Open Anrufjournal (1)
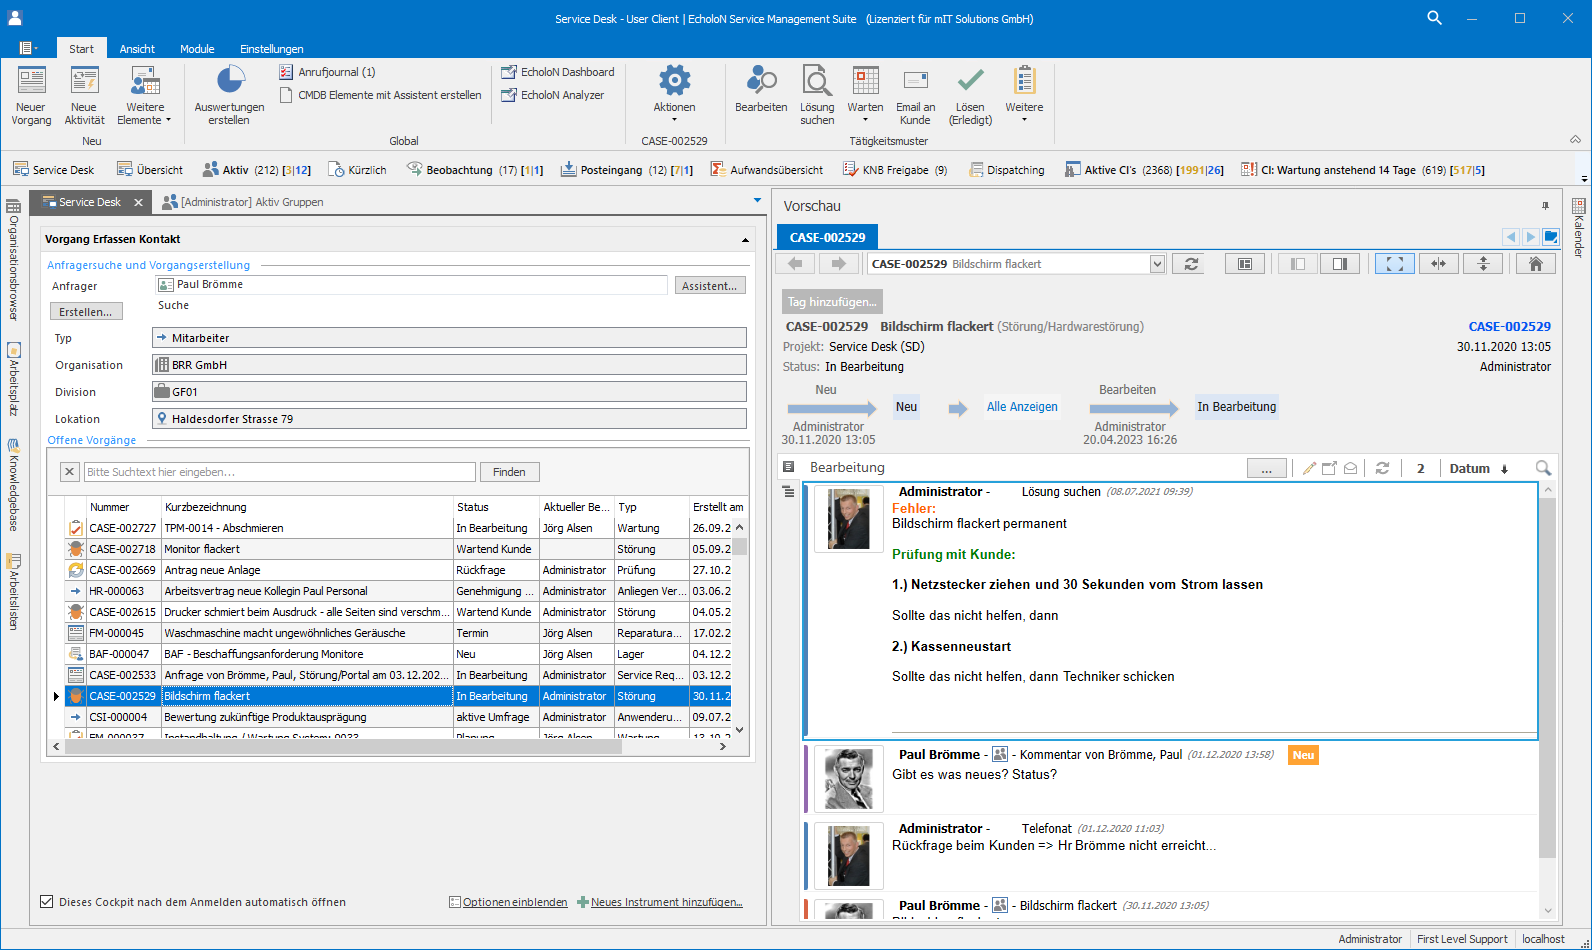 327,72
